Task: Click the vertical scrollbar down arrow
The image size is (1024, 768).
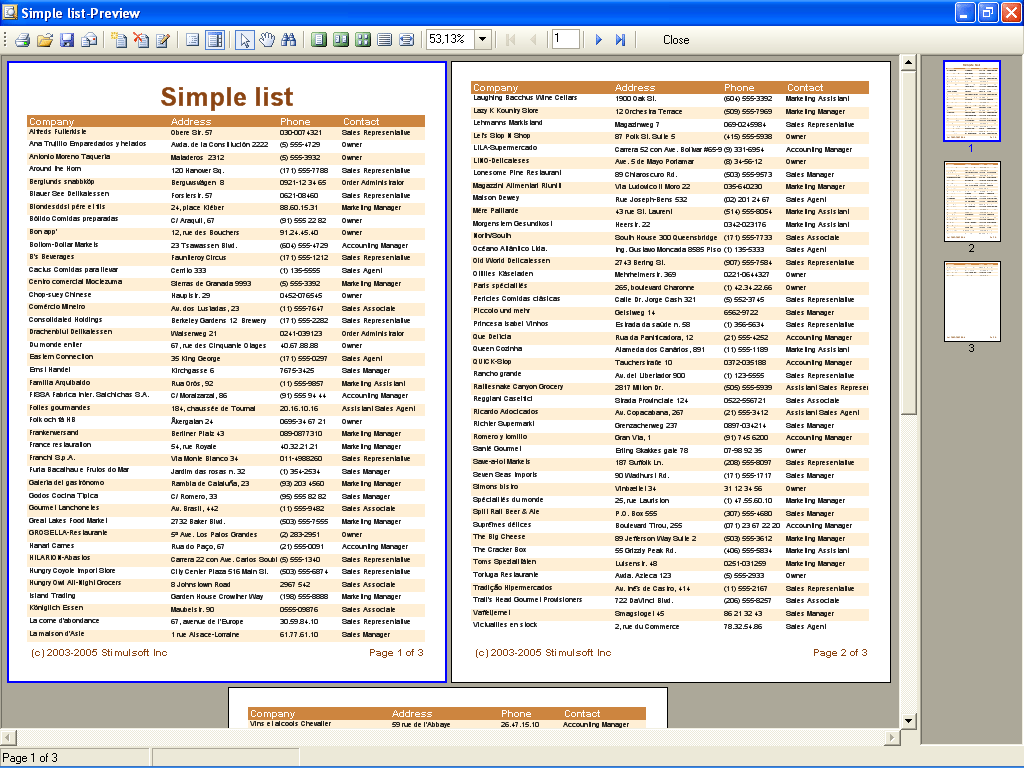Action: pyautogui.click(x=908, y=720)
